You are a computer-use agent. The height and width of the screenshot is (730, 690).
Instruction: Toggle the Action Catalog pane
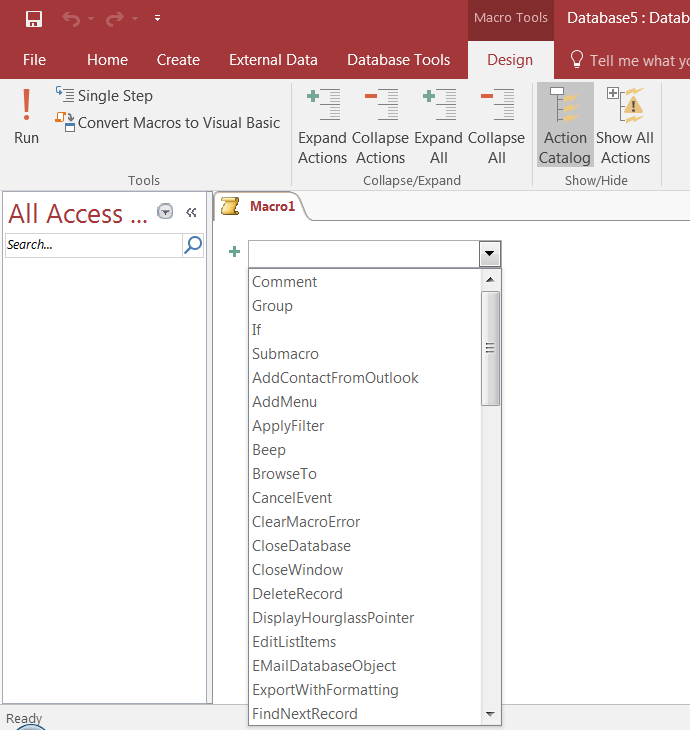pyautogui.click(x=565, y=126)
